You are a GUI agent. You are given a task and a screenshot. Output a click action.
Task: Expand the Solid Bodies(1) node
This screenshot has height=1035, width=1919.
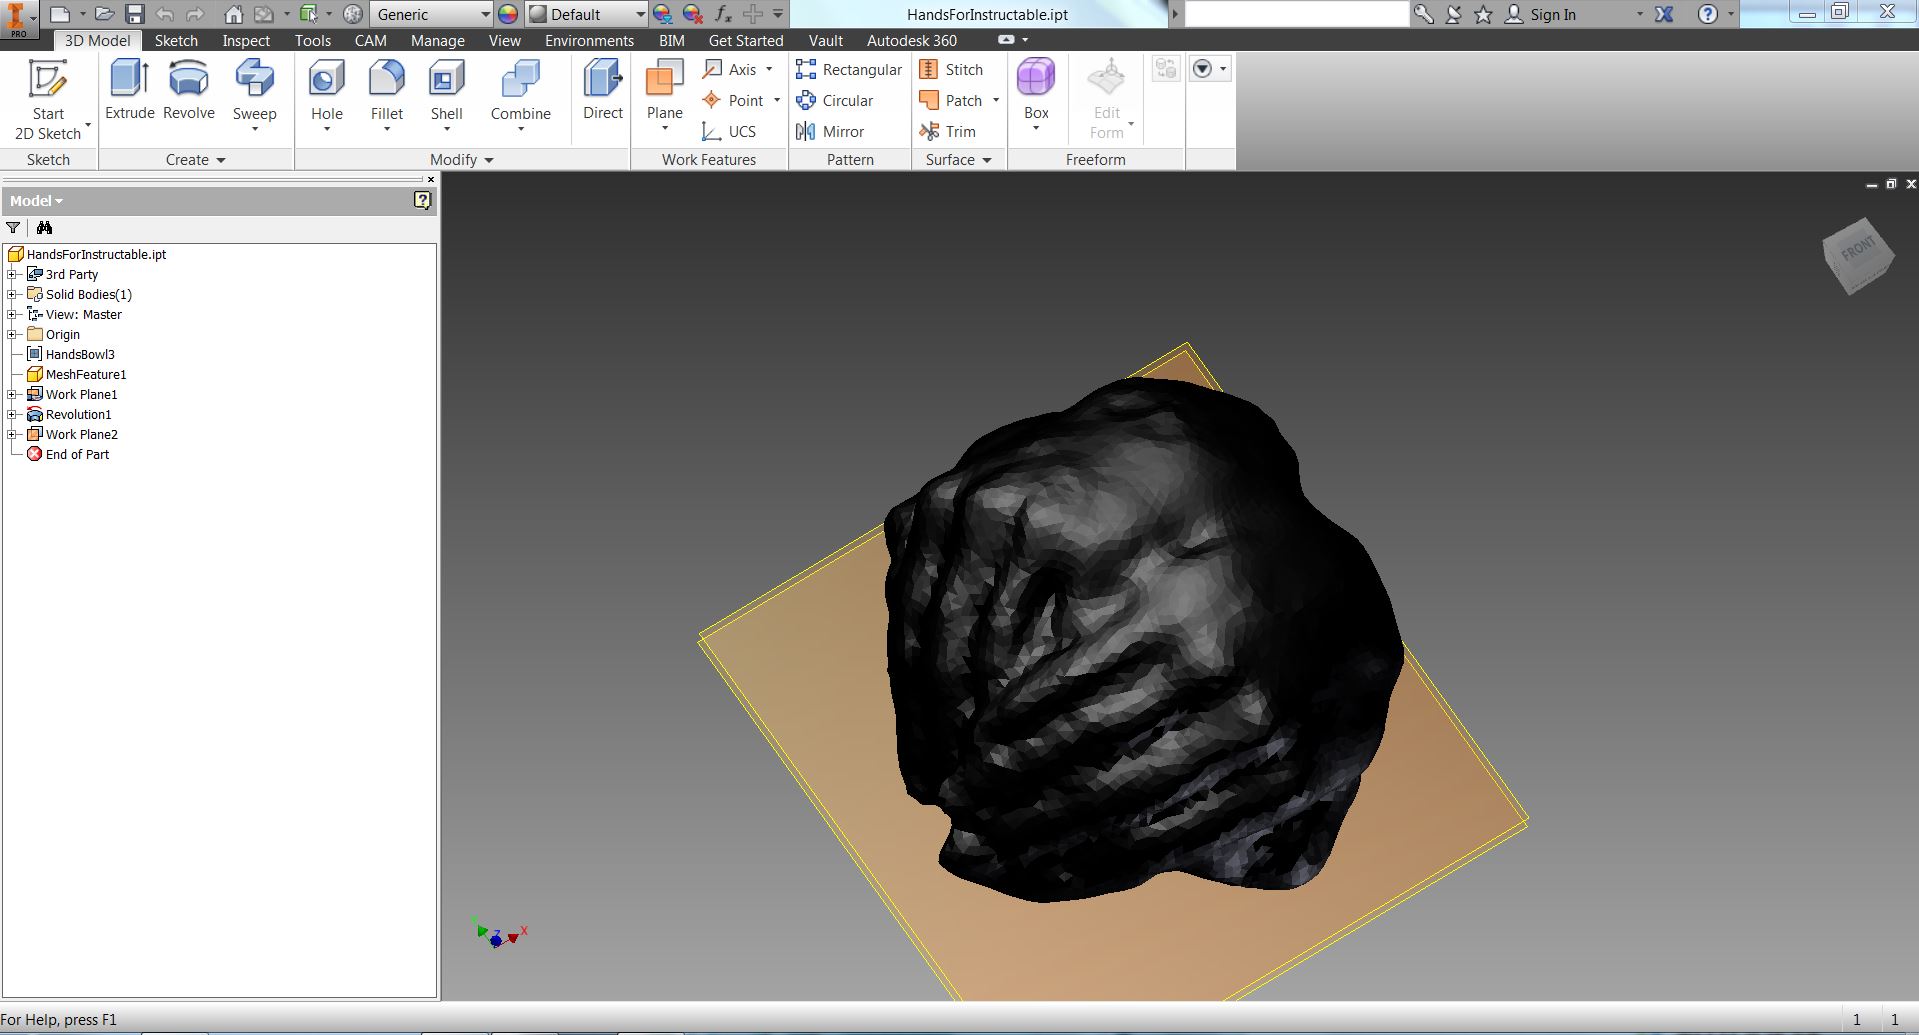tap(12, 294)
